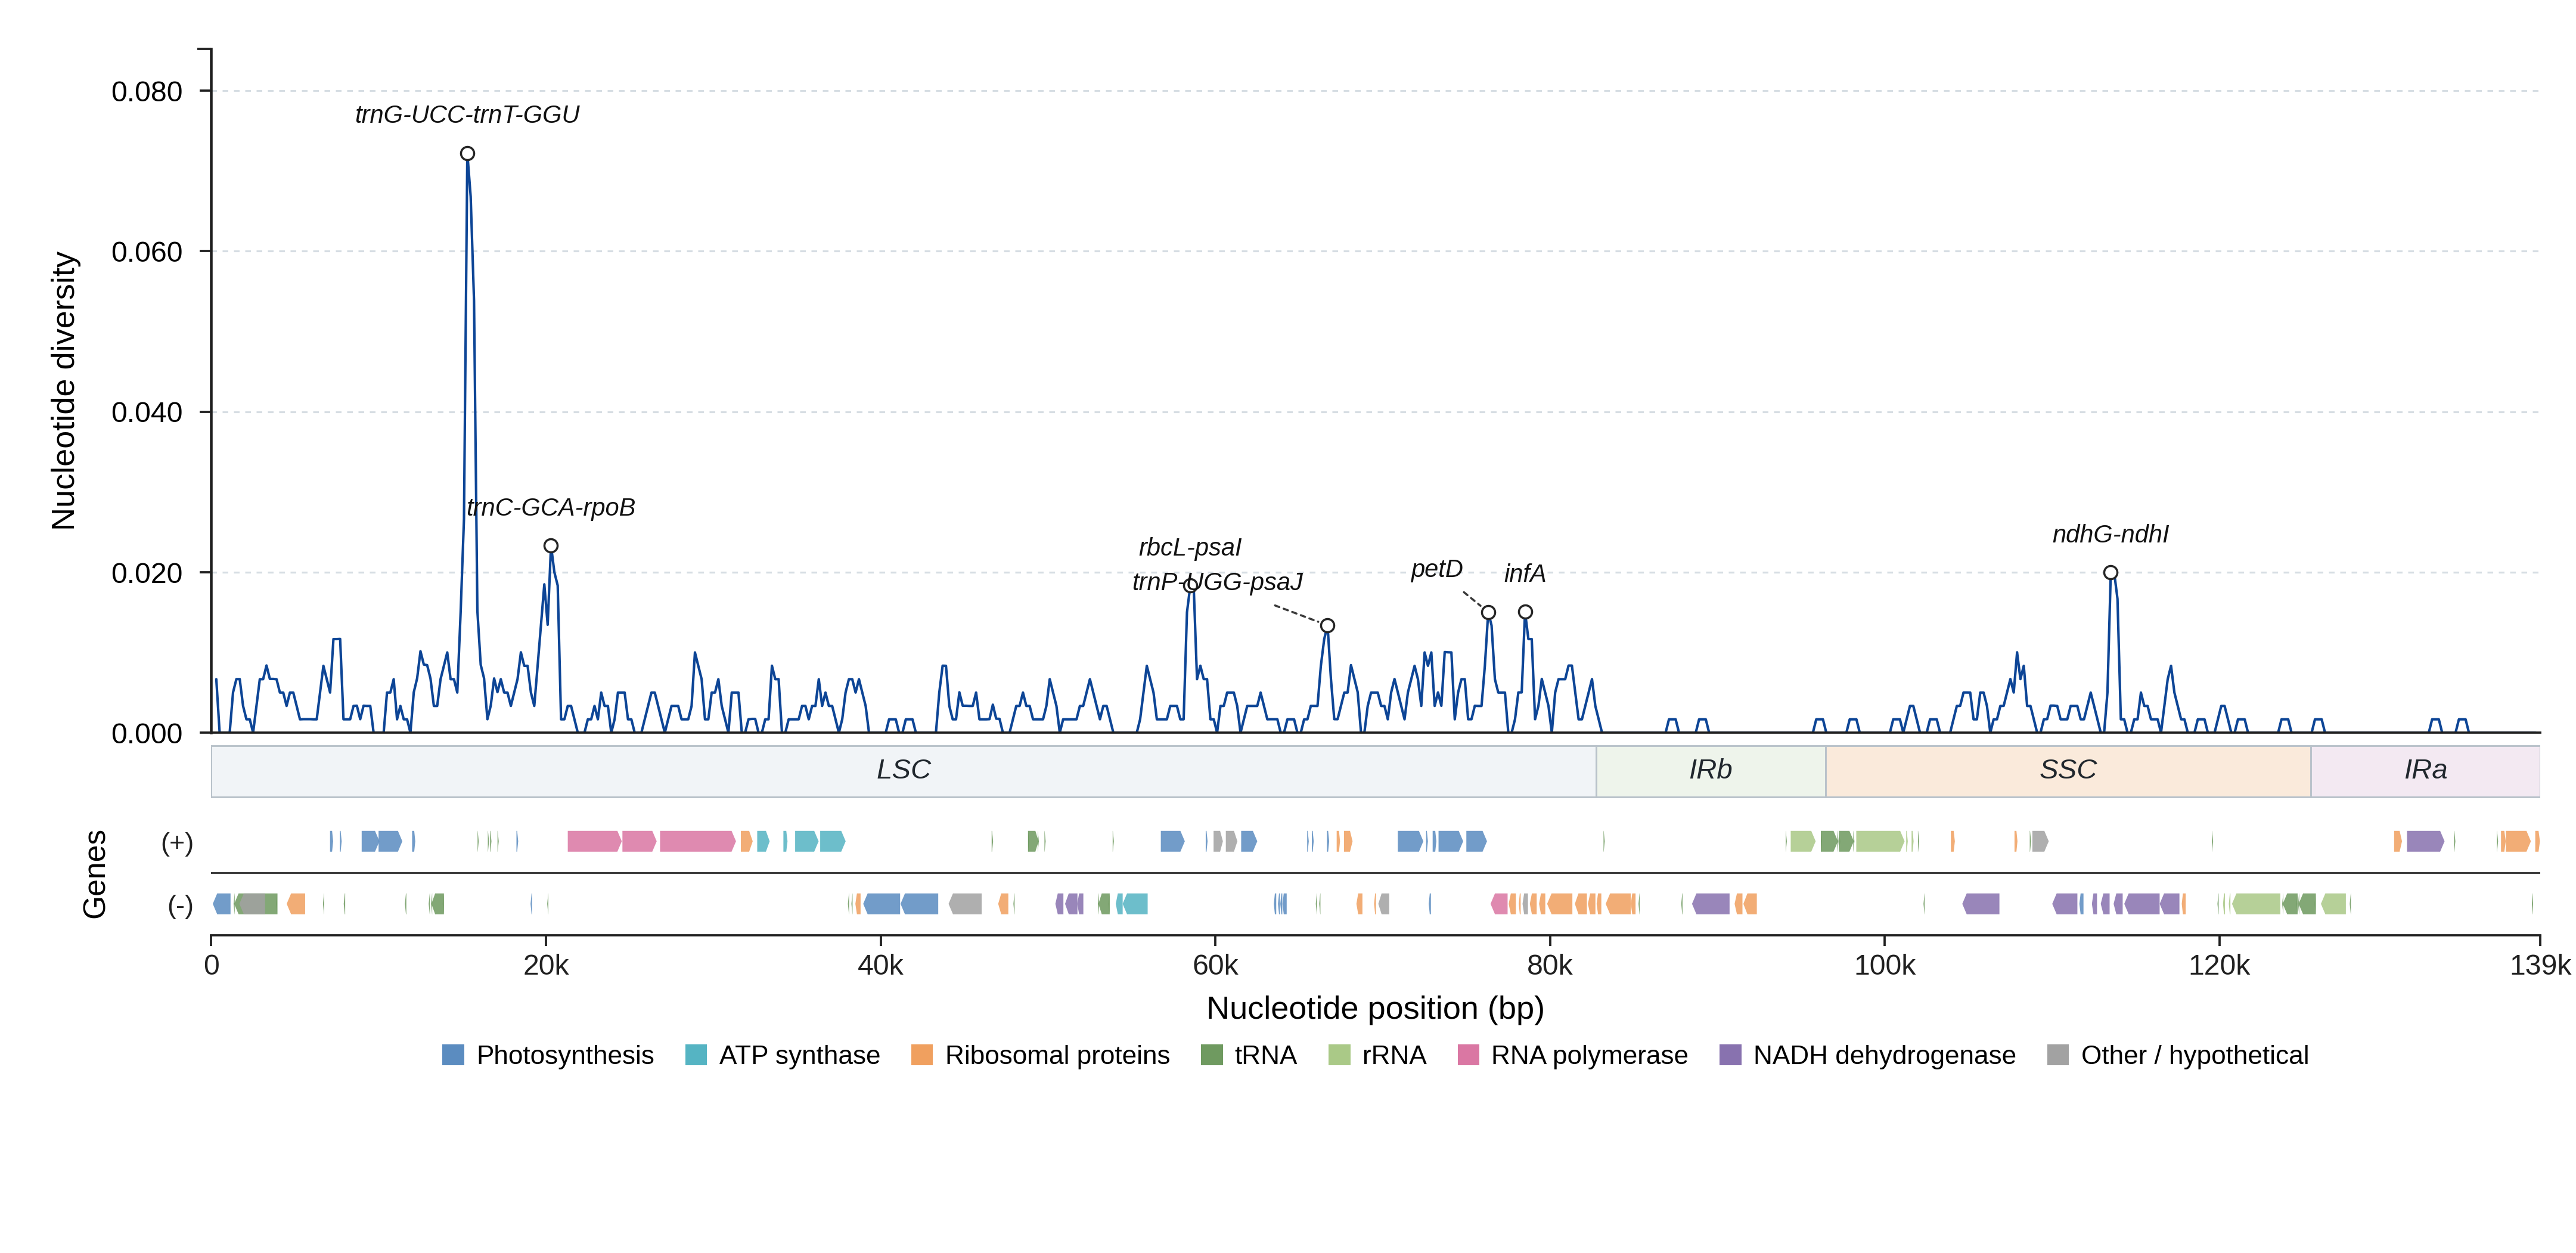The width and height of the screenshot is (2576, 1253).
Task: Select the tRNA legend color square
Action: (x=1212, y=1055)
